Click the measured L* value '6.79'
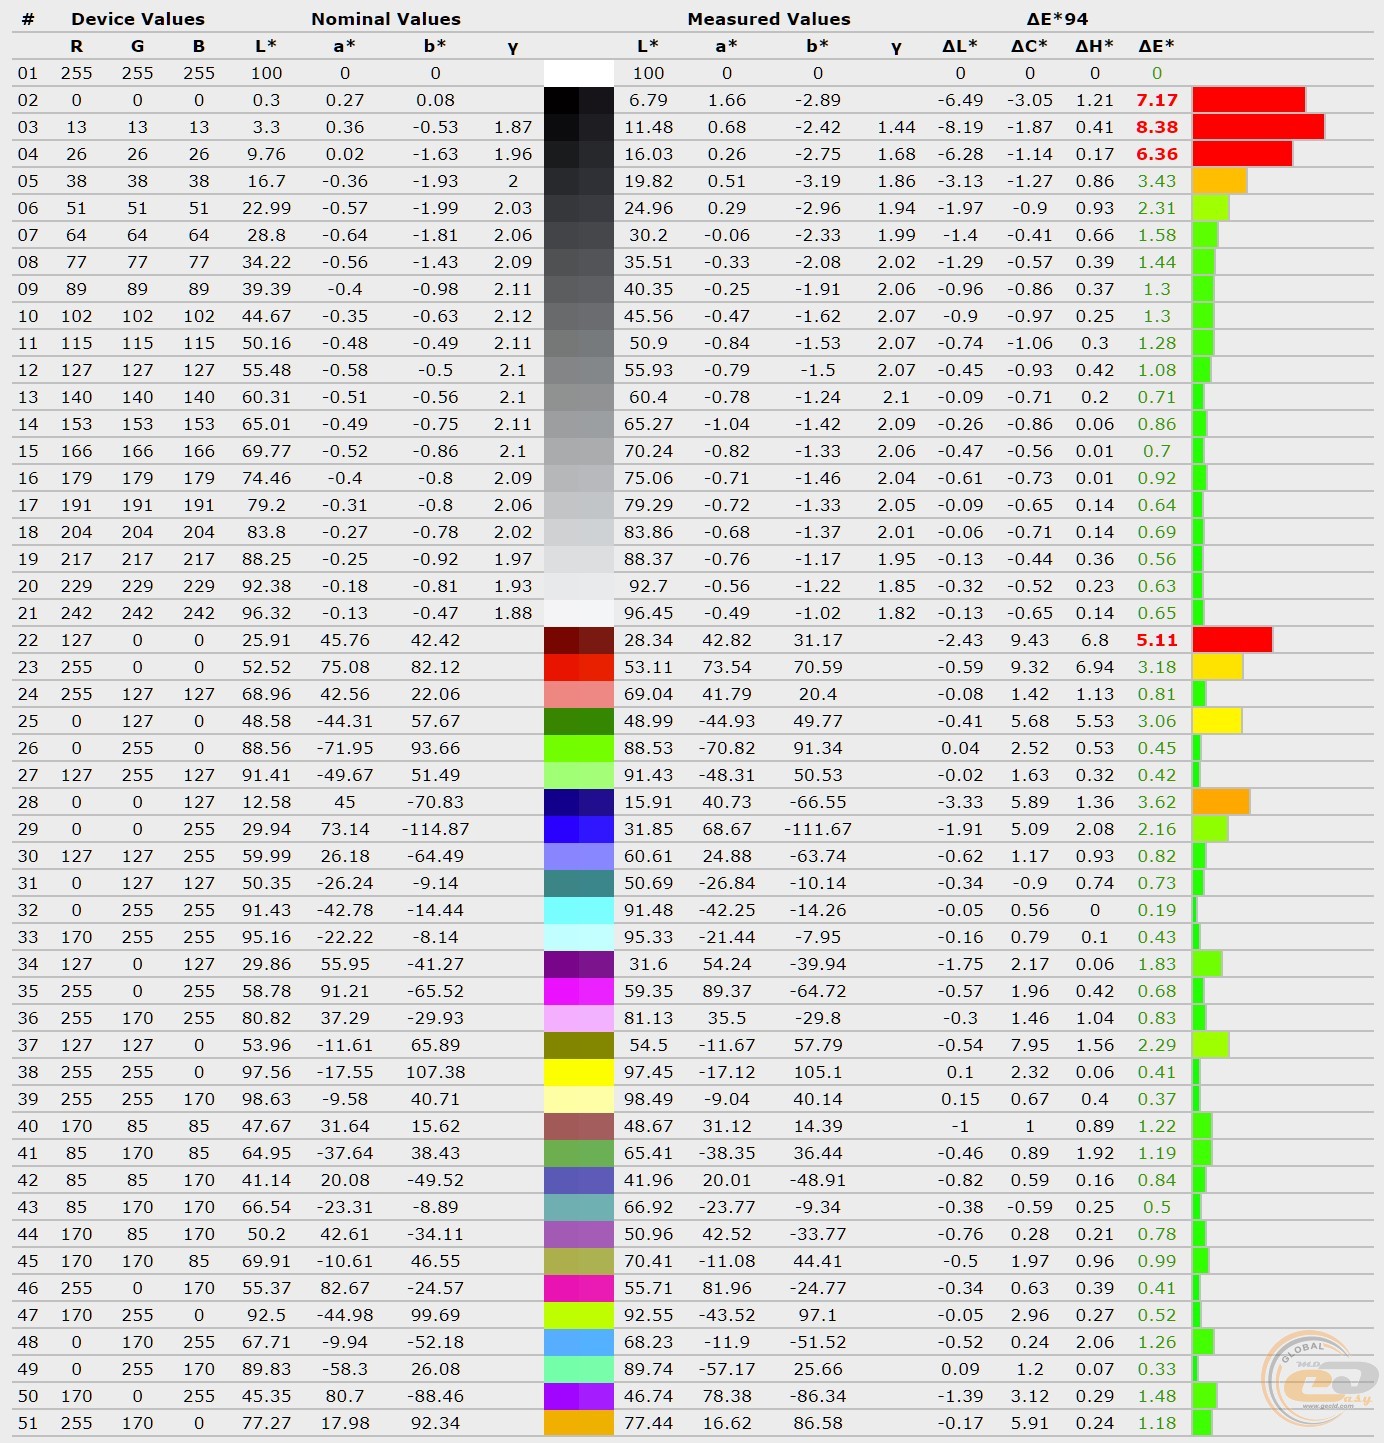This screenshot has width=1384, height=1443. pos(648,100)
